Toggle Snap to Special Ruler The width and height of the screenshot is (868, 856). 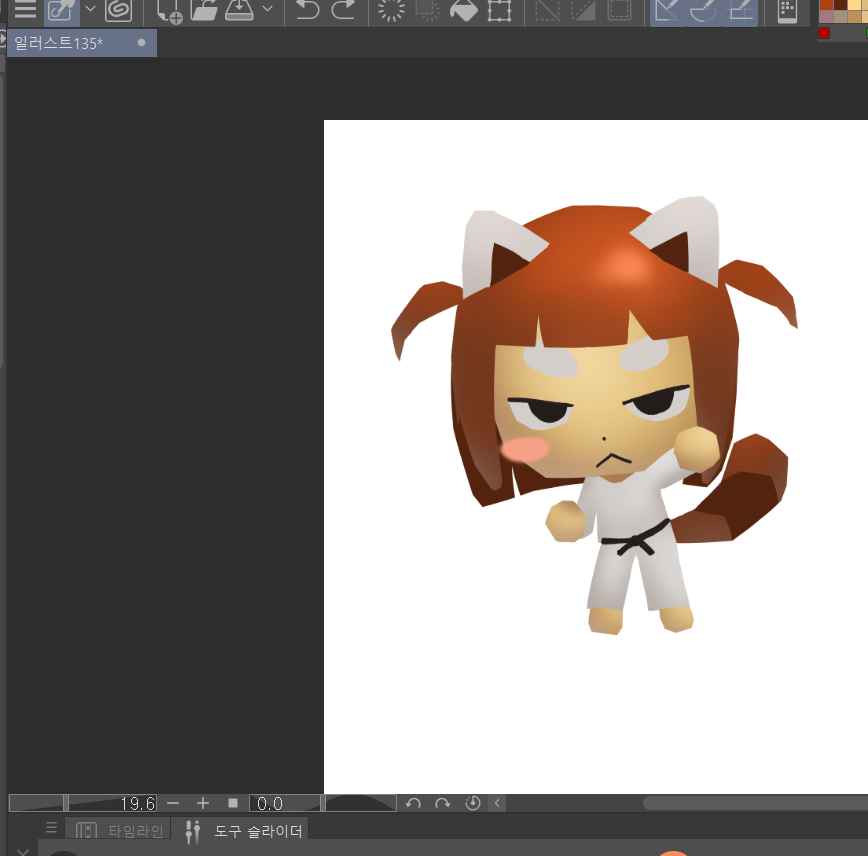[x=703, y=11]
